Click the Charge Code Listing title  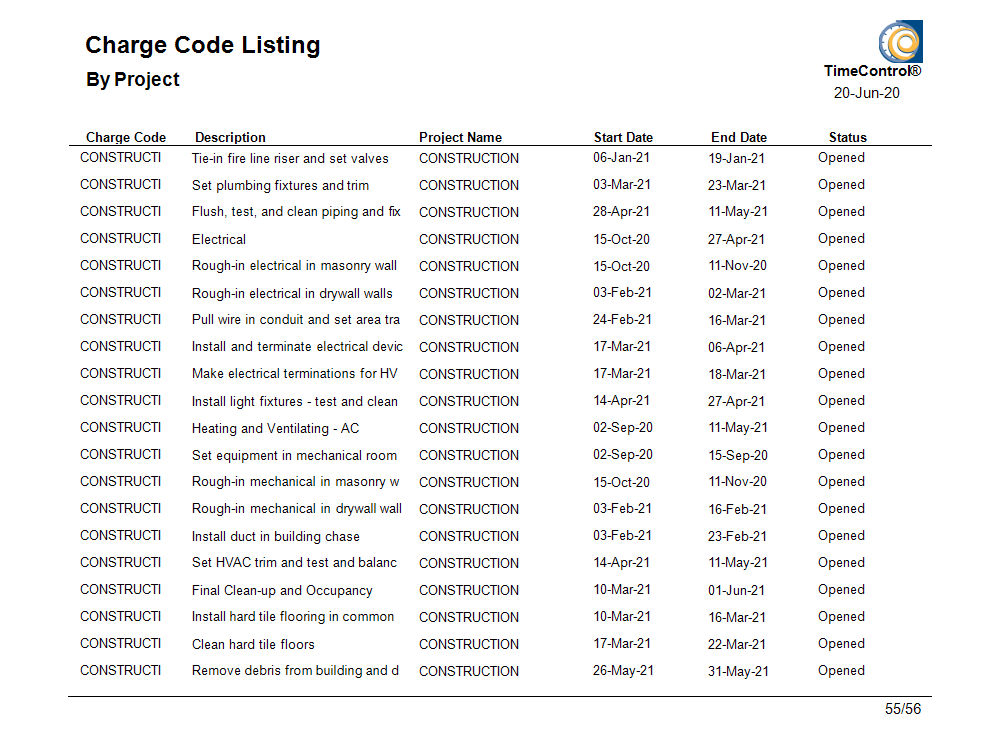tap(203, 45)
